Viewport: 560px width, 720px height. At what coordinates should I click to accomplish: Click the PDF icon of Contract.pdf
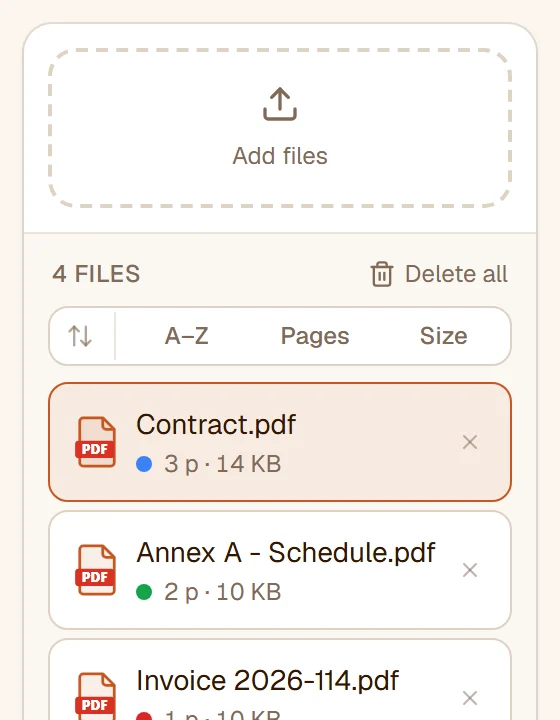click(x=95, y=442)
